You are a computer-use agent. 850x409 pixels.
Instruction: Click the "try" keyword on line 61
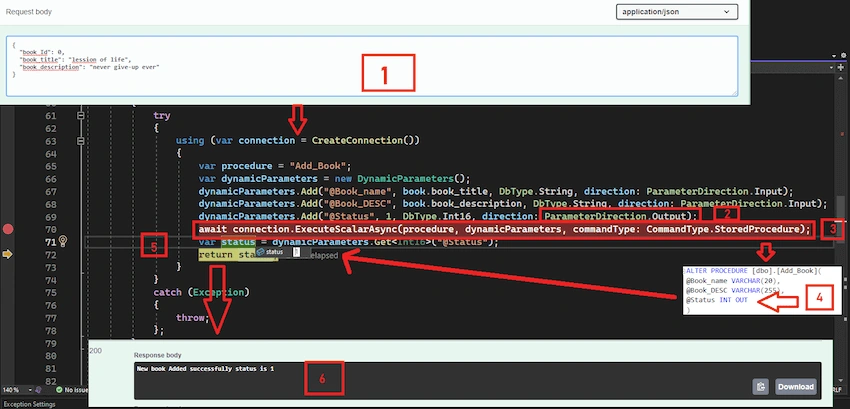[162, 116]
